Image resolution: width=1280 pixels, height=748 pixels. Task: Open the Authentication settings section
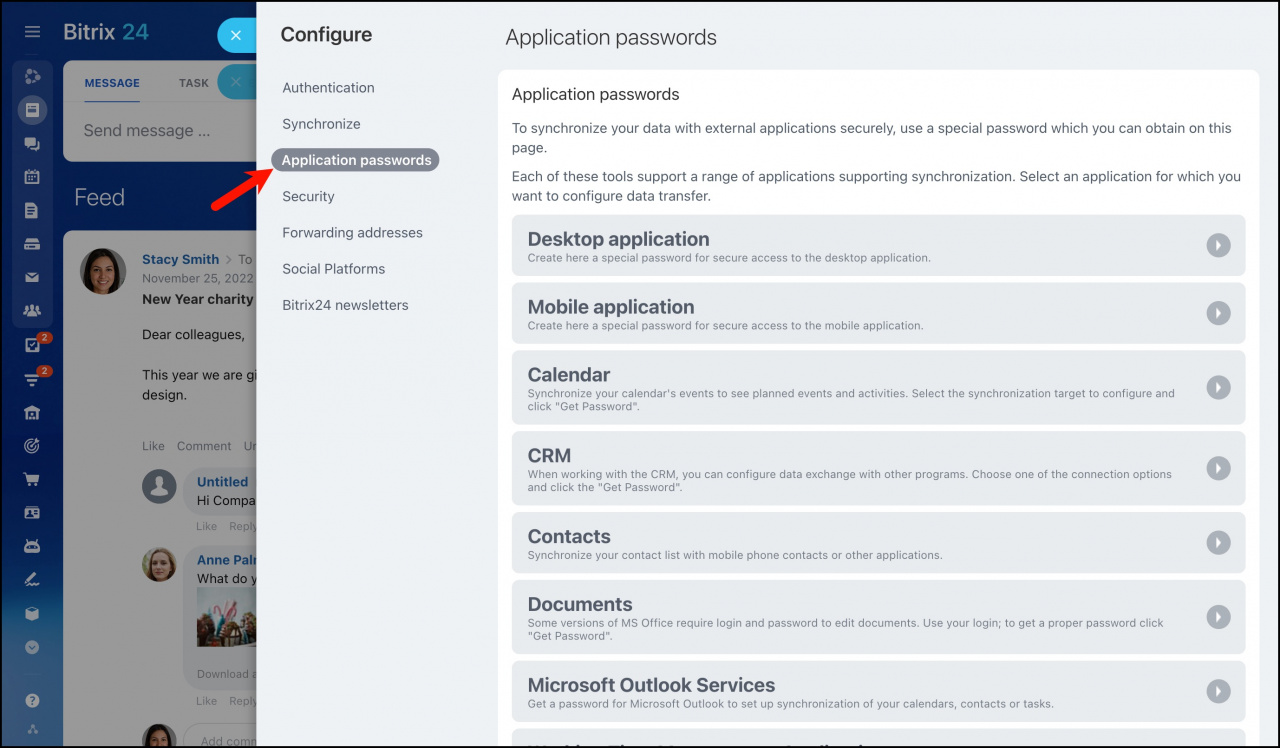328,88
